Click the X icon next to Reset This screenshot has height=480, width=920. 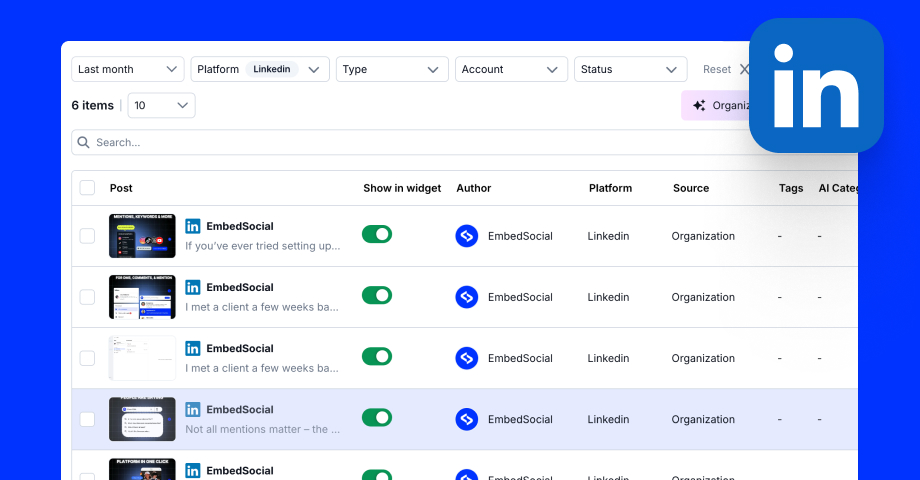point(744,69)
